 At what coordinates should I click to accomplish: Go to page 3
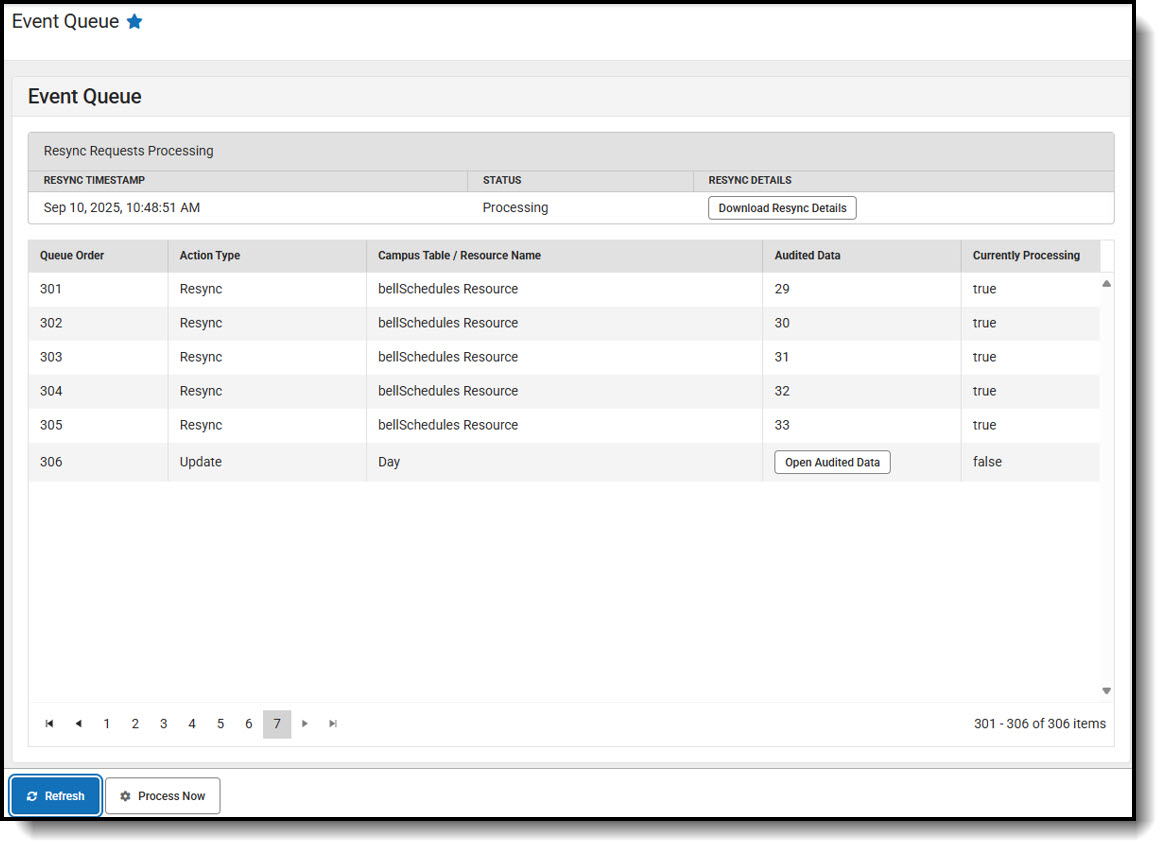[x=163, y=724]
